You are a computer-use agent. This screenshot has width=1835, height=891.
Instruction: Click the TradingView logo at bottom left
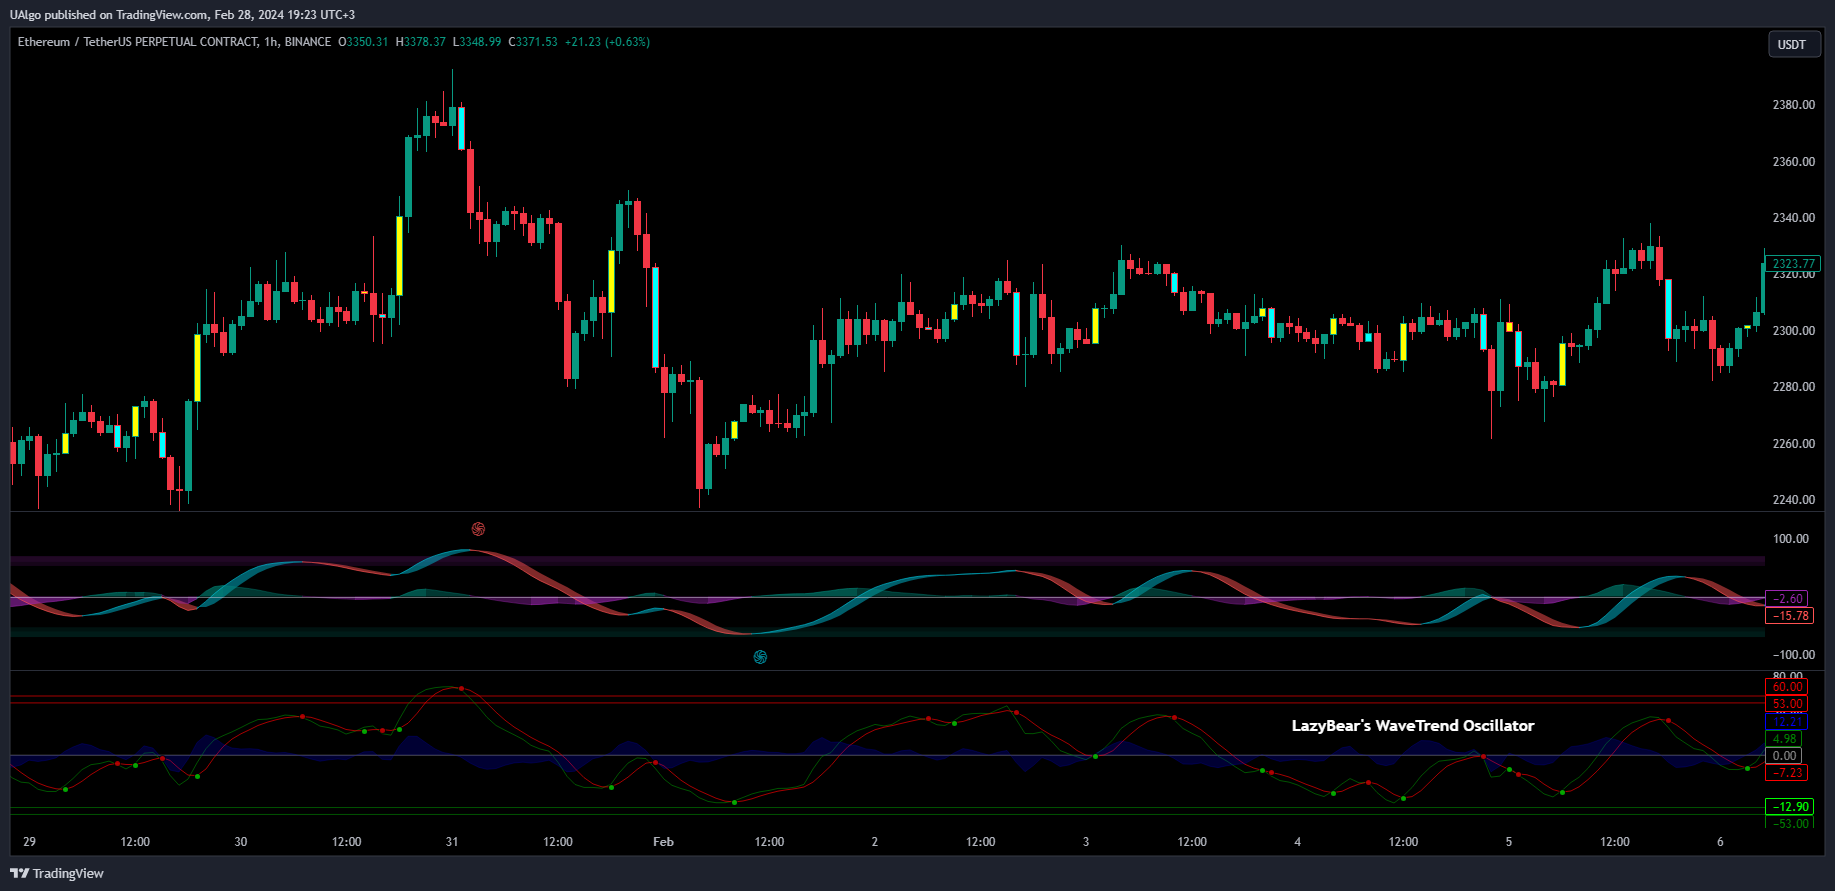pos(57,873)
